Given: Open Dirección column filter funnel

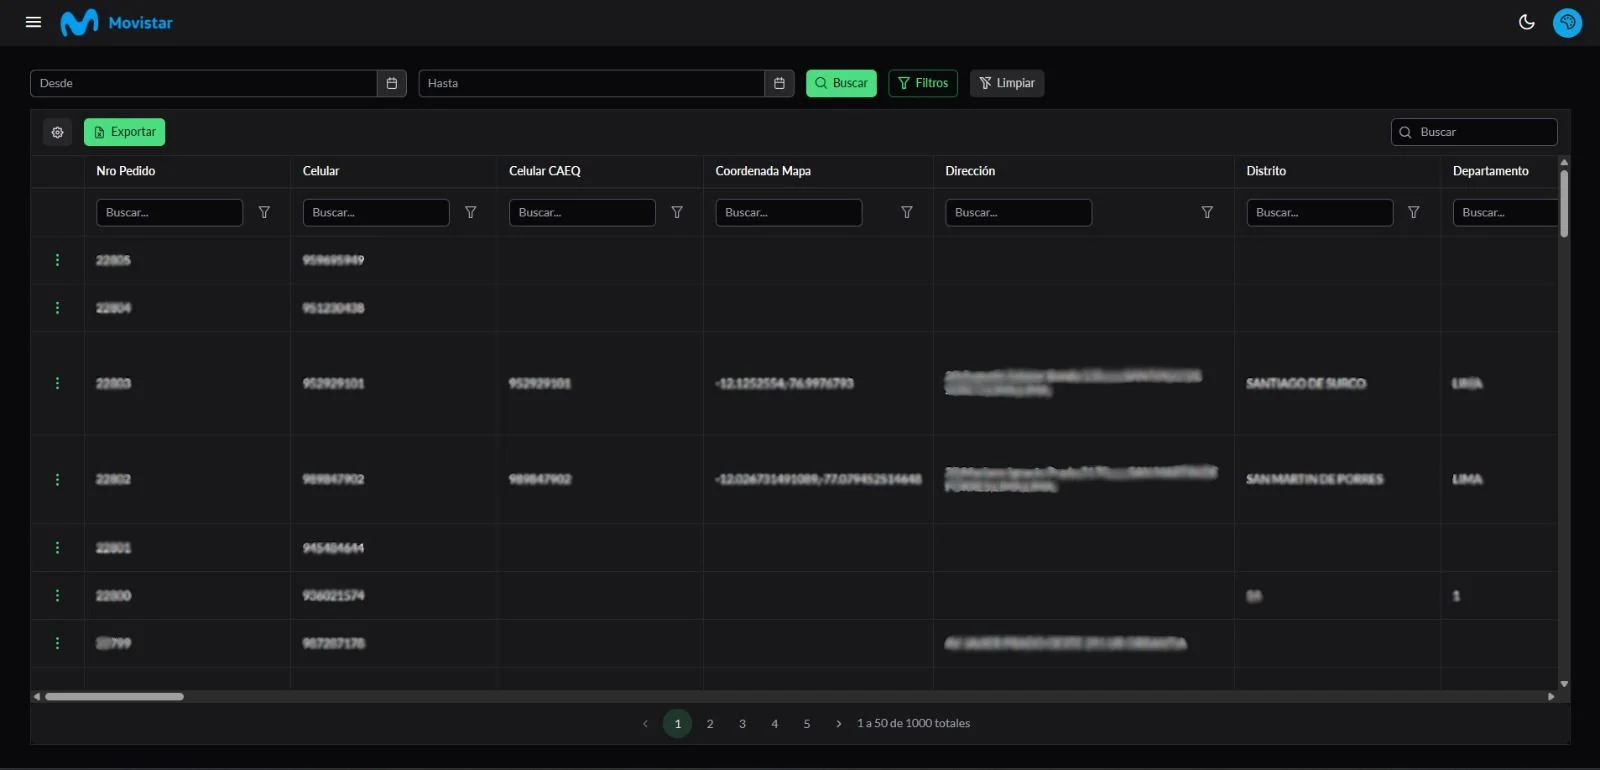Looking at the screenshot, I should point(1207,212).
